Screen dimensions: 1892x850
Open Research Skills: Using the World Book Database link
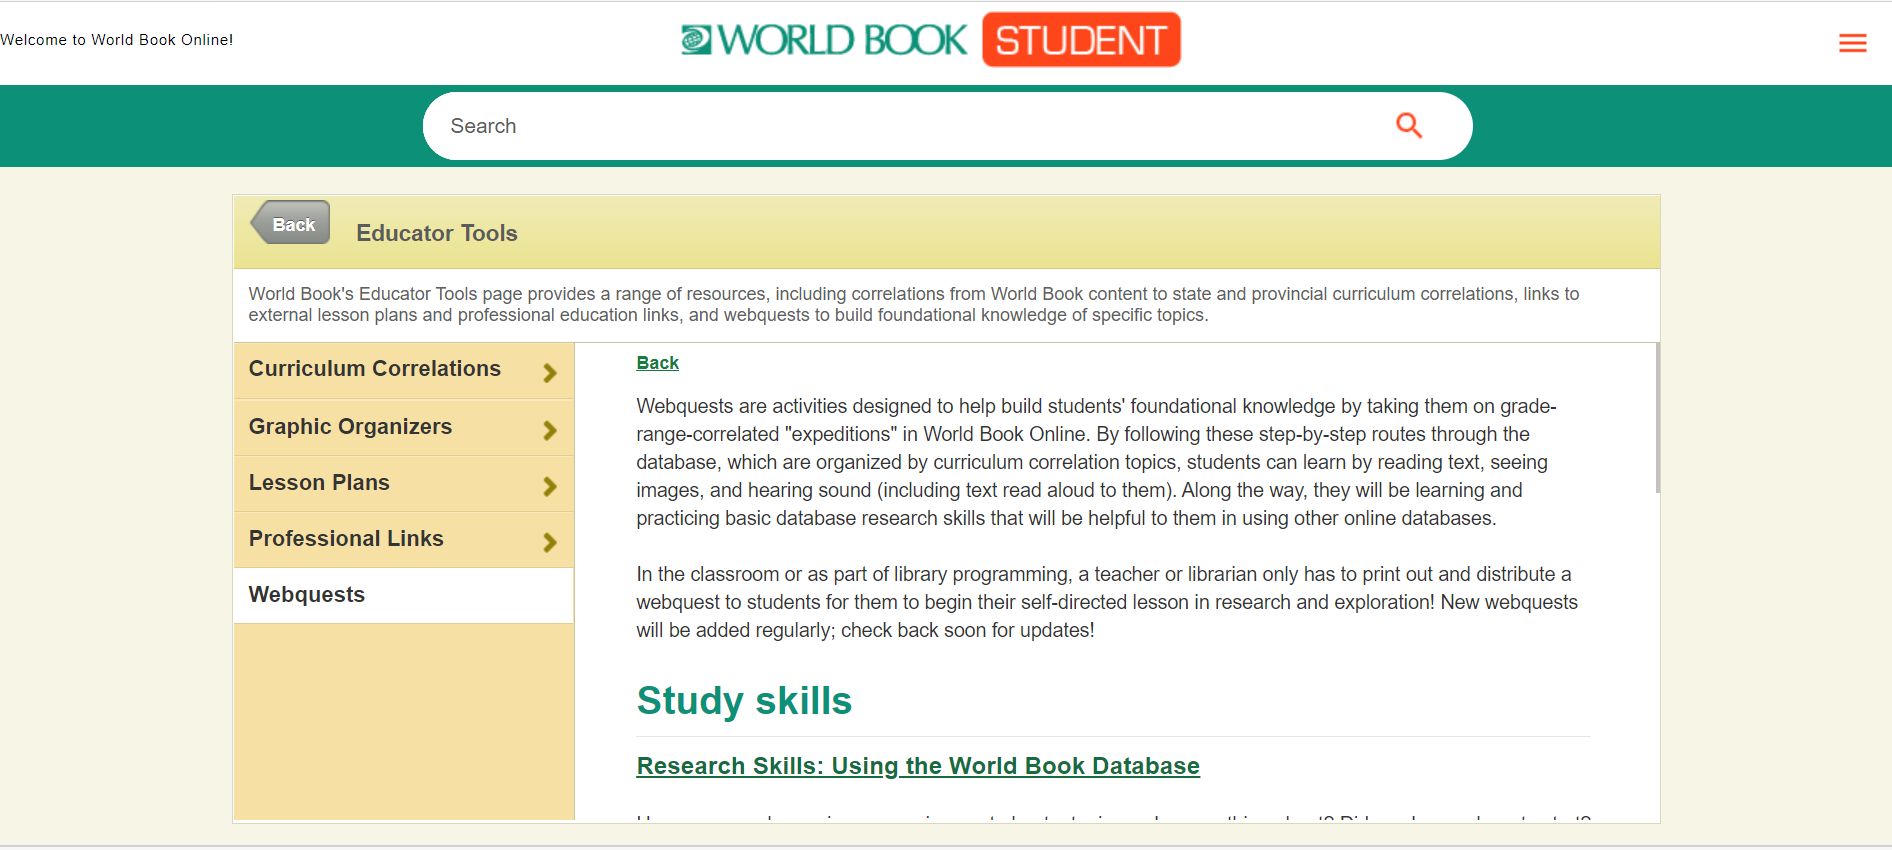918,766
